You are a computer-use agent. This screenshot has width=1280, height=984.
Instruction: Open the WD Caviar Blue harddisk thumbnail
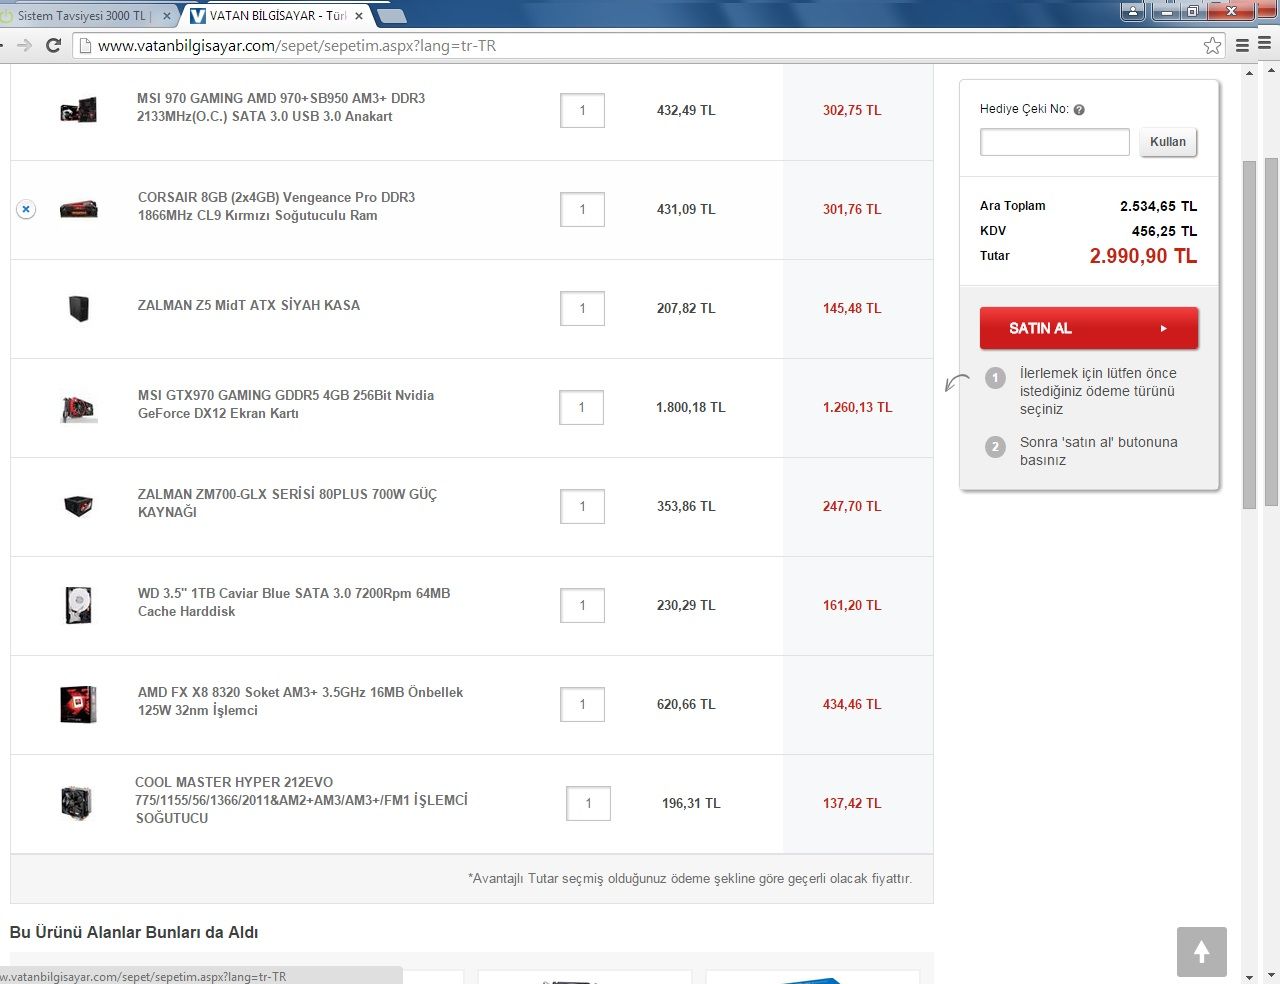point(78,605)
